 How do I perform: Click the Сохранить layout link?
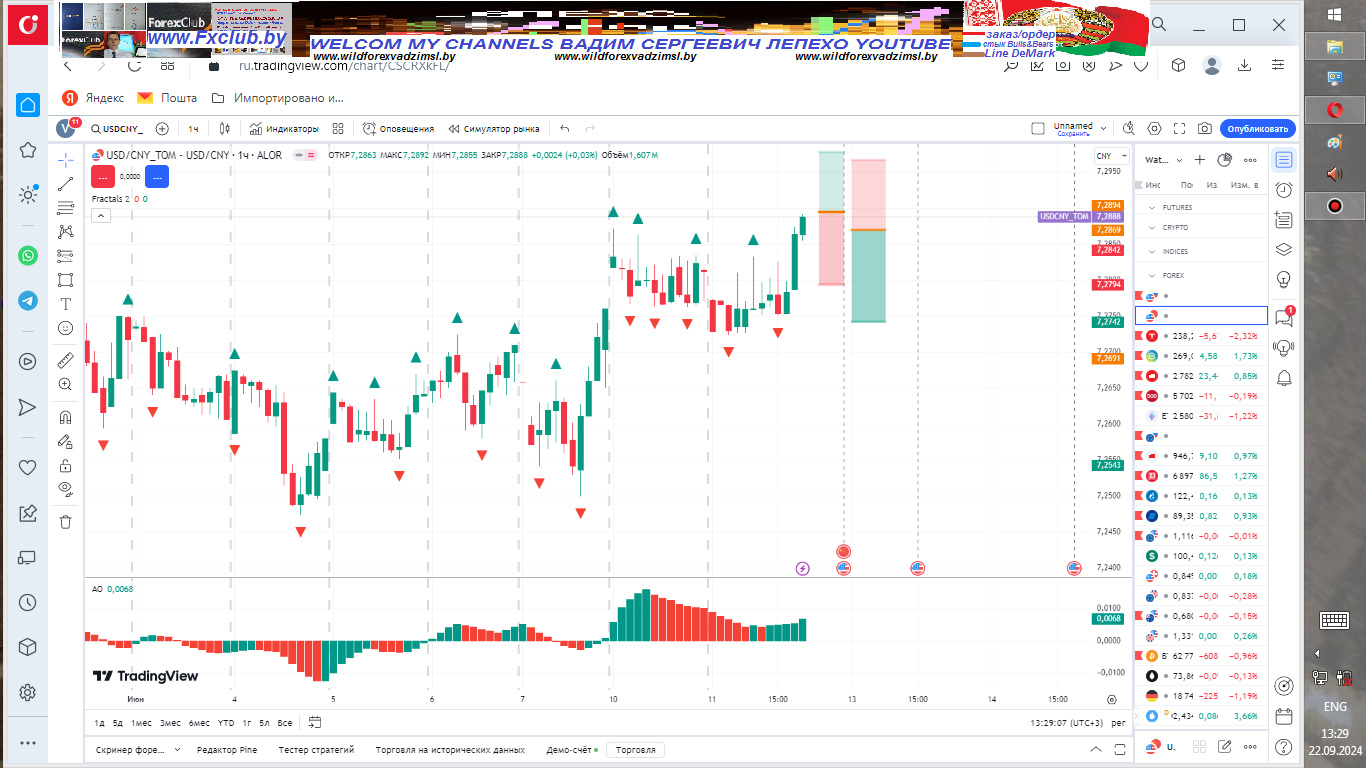(x=1073, y=133)
